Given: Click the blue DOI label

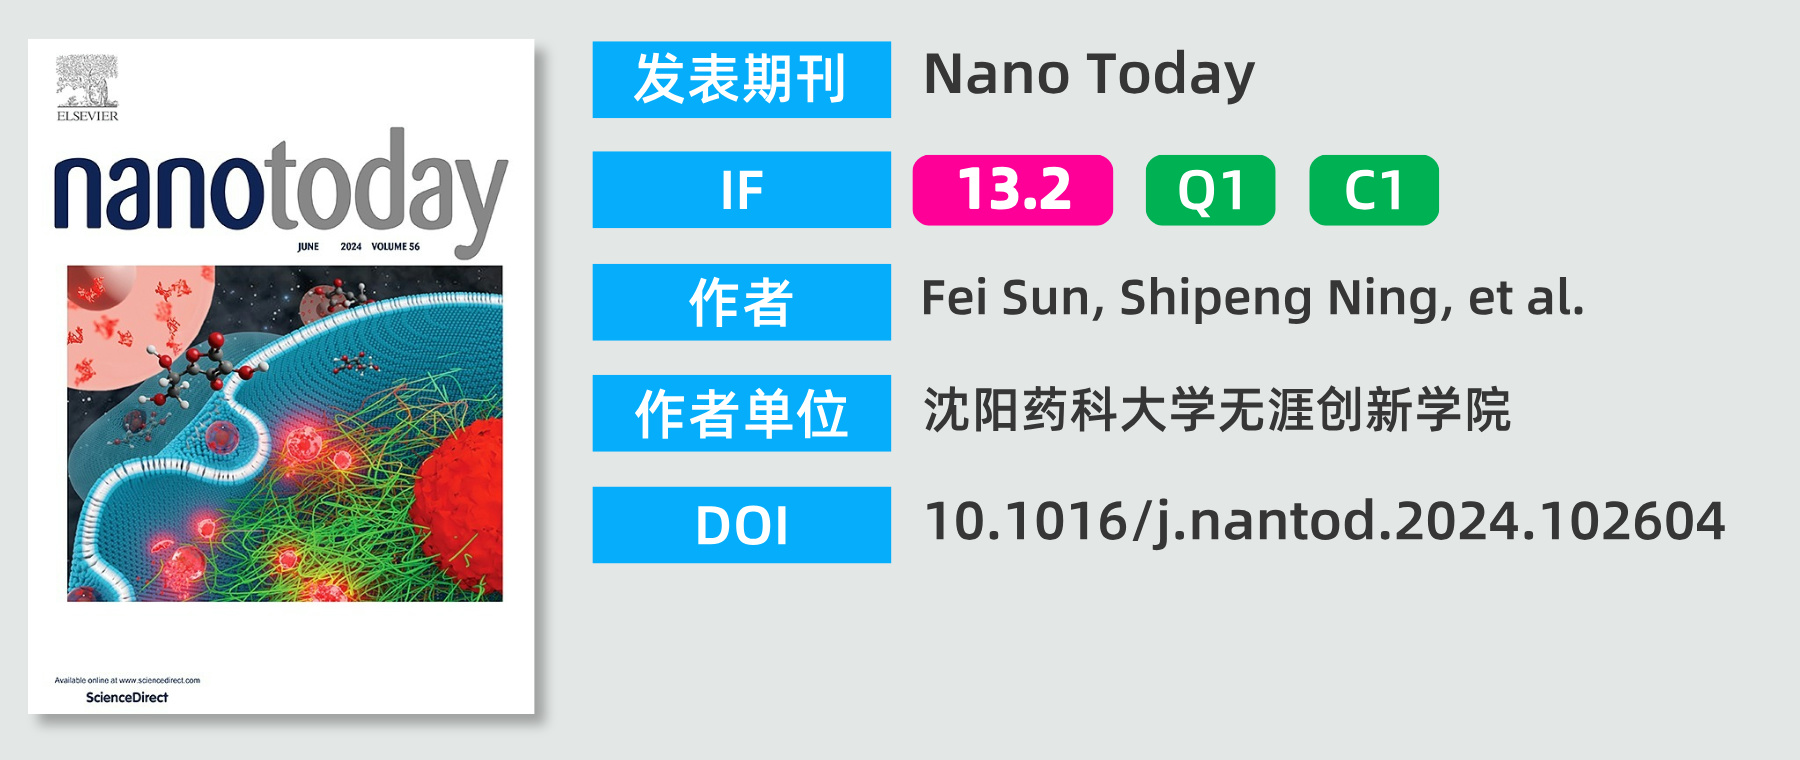Looking at the screenshot, I should pos(741,525).
